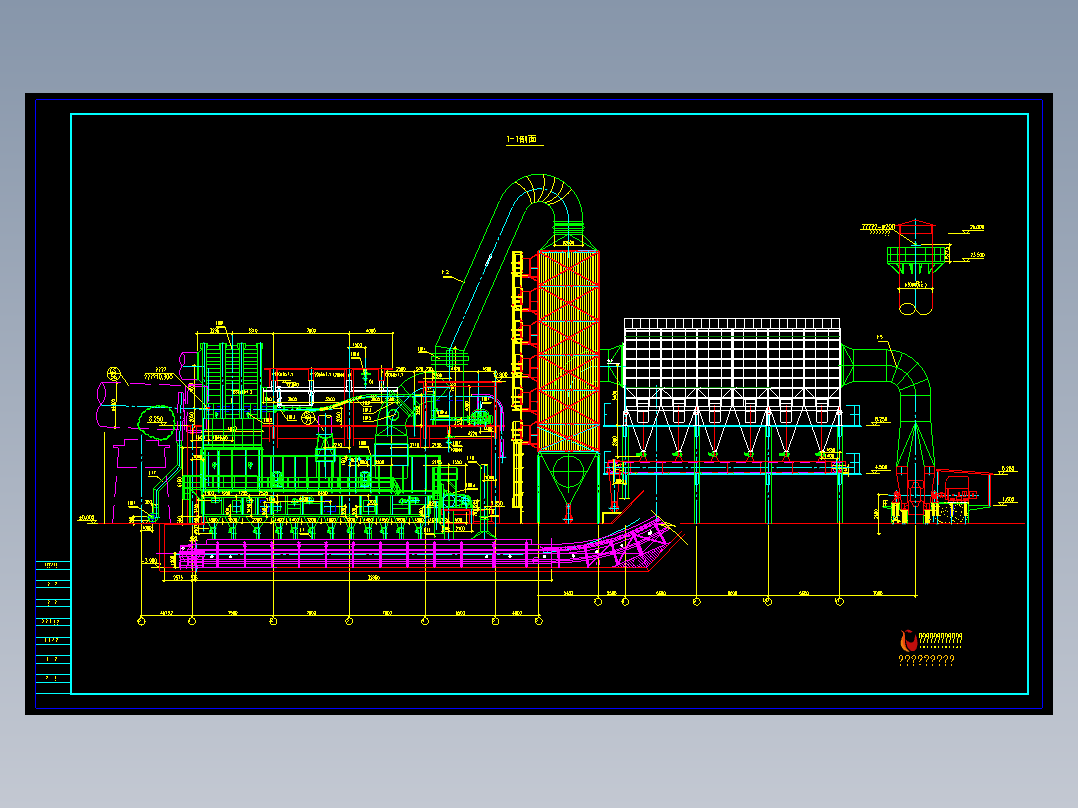Image resolution: width=1078 pixels, height=808 pixels.
Task: Click the '-3.000' pit elevation label
Action: (x=149, y=561)
